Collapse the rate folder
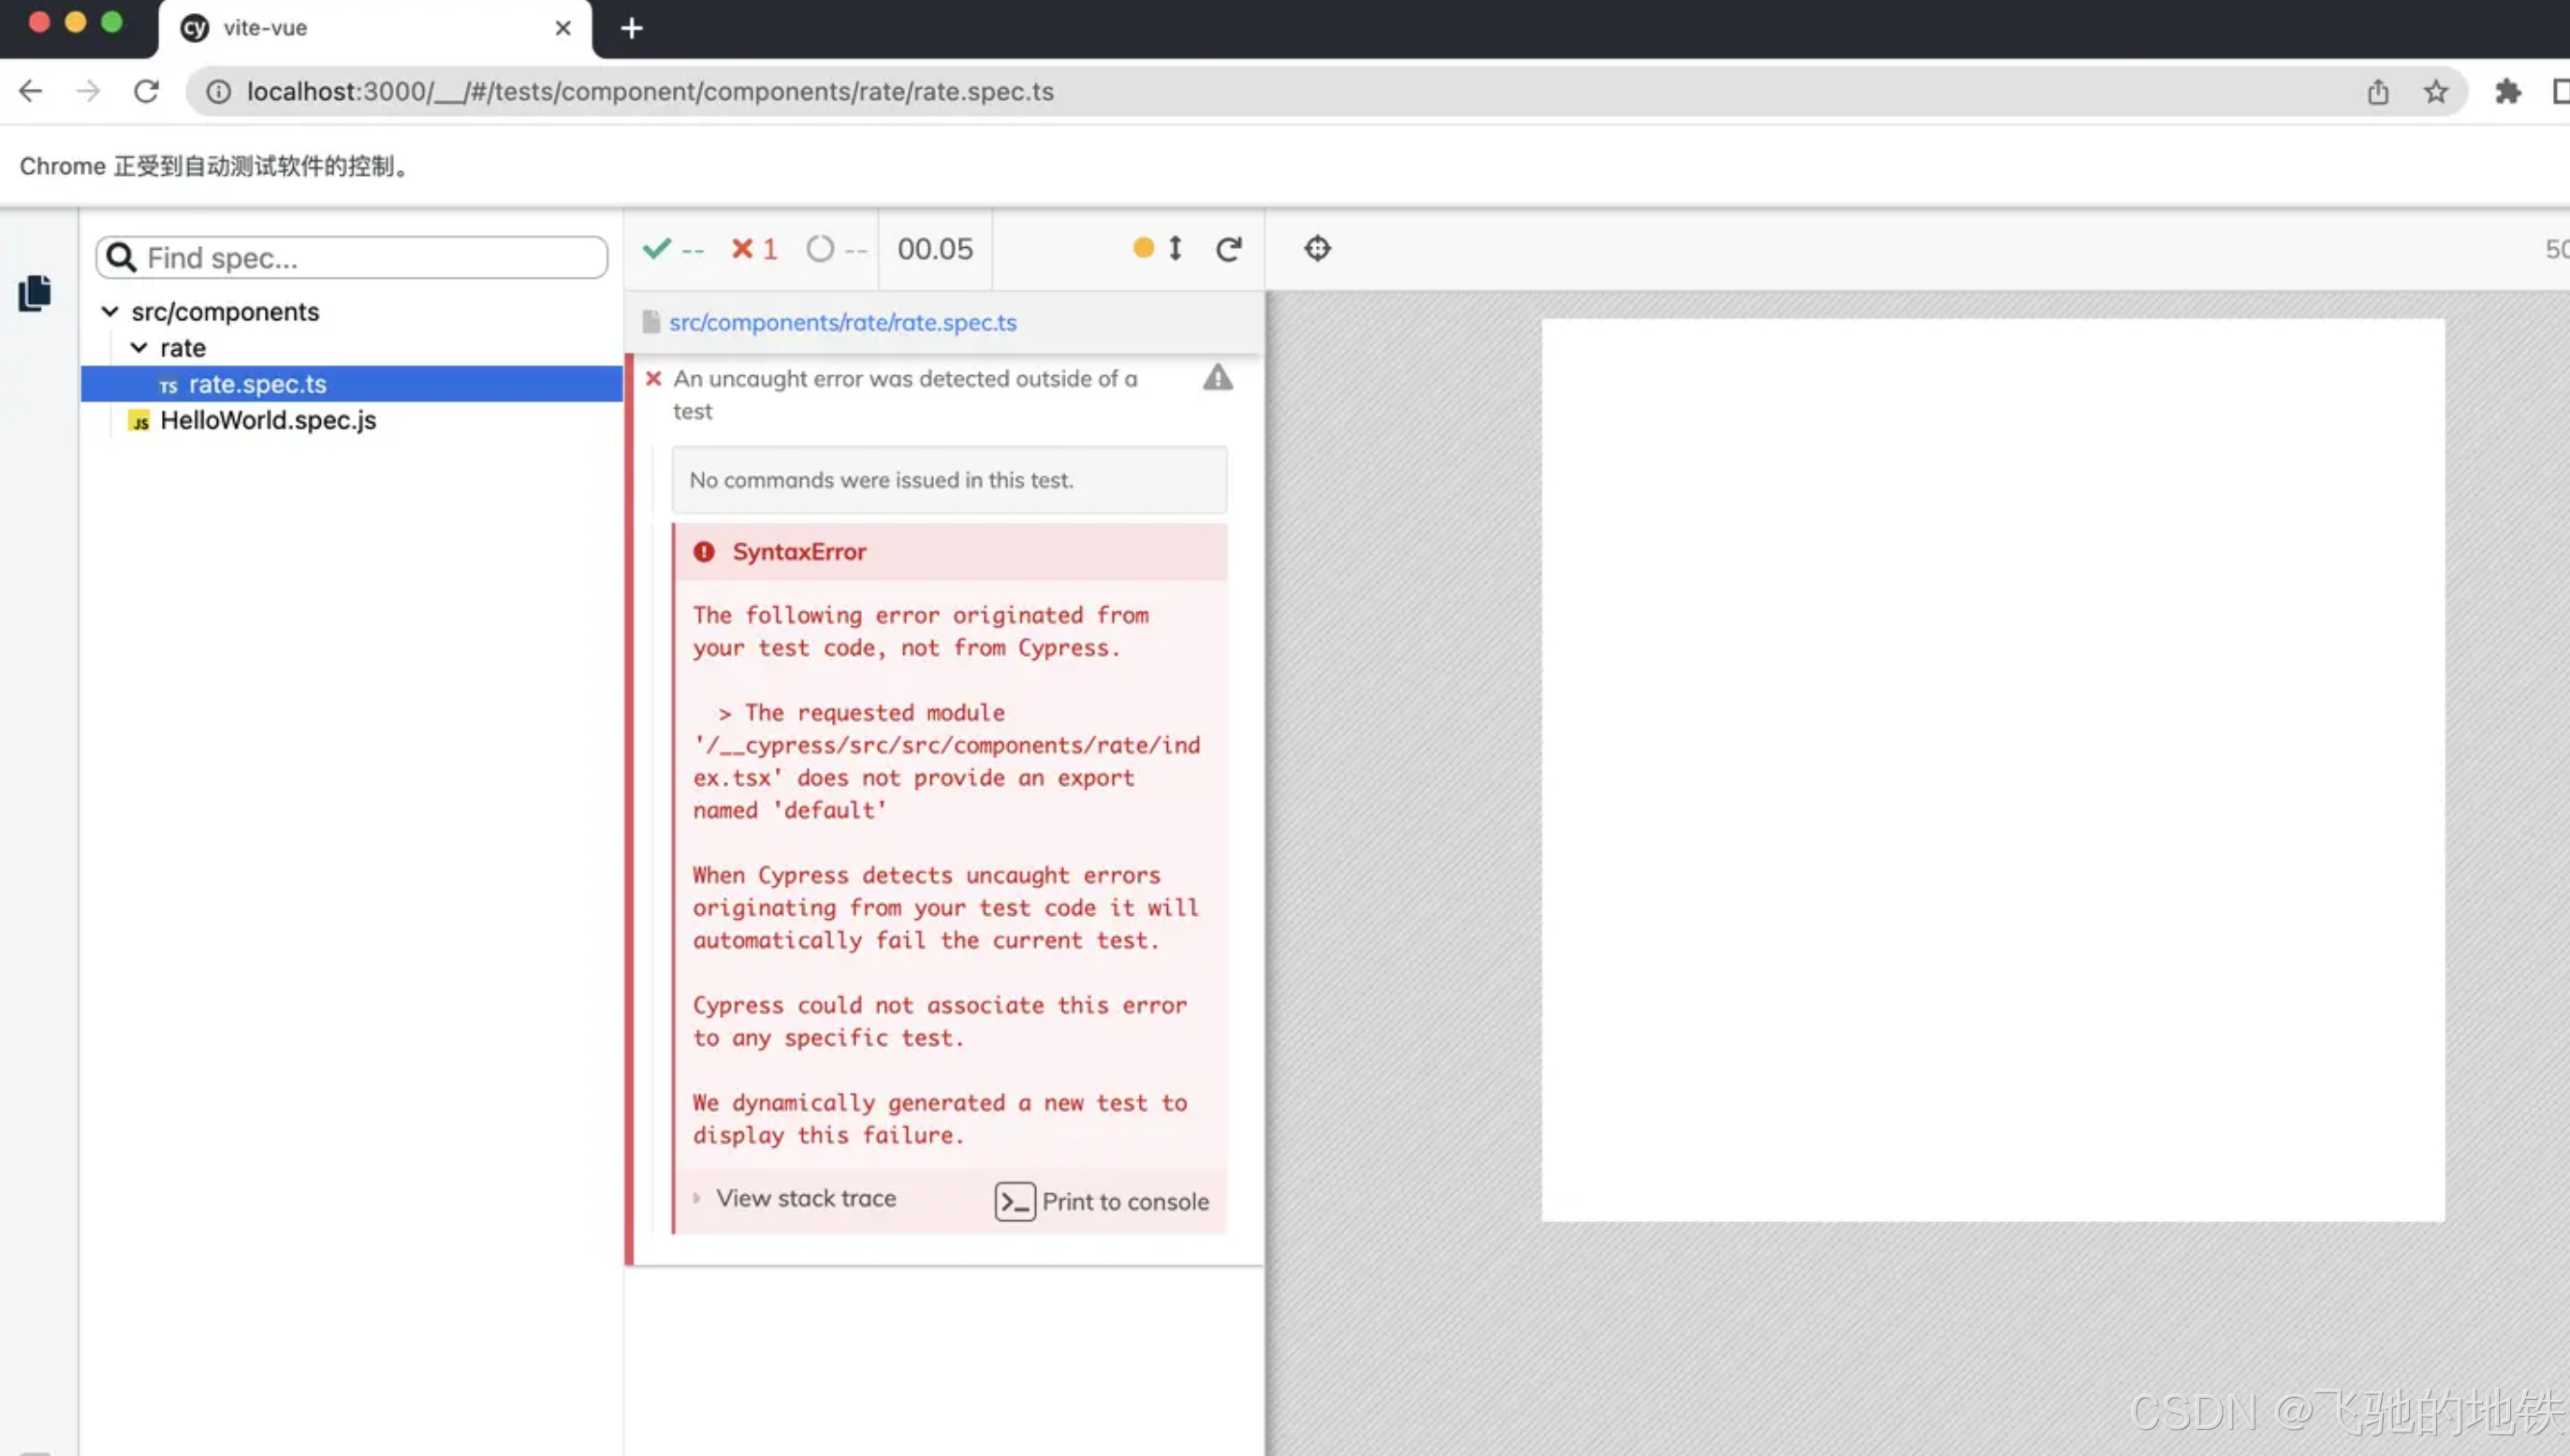This screenshot has width=2570, height=1456. (139, 348)
